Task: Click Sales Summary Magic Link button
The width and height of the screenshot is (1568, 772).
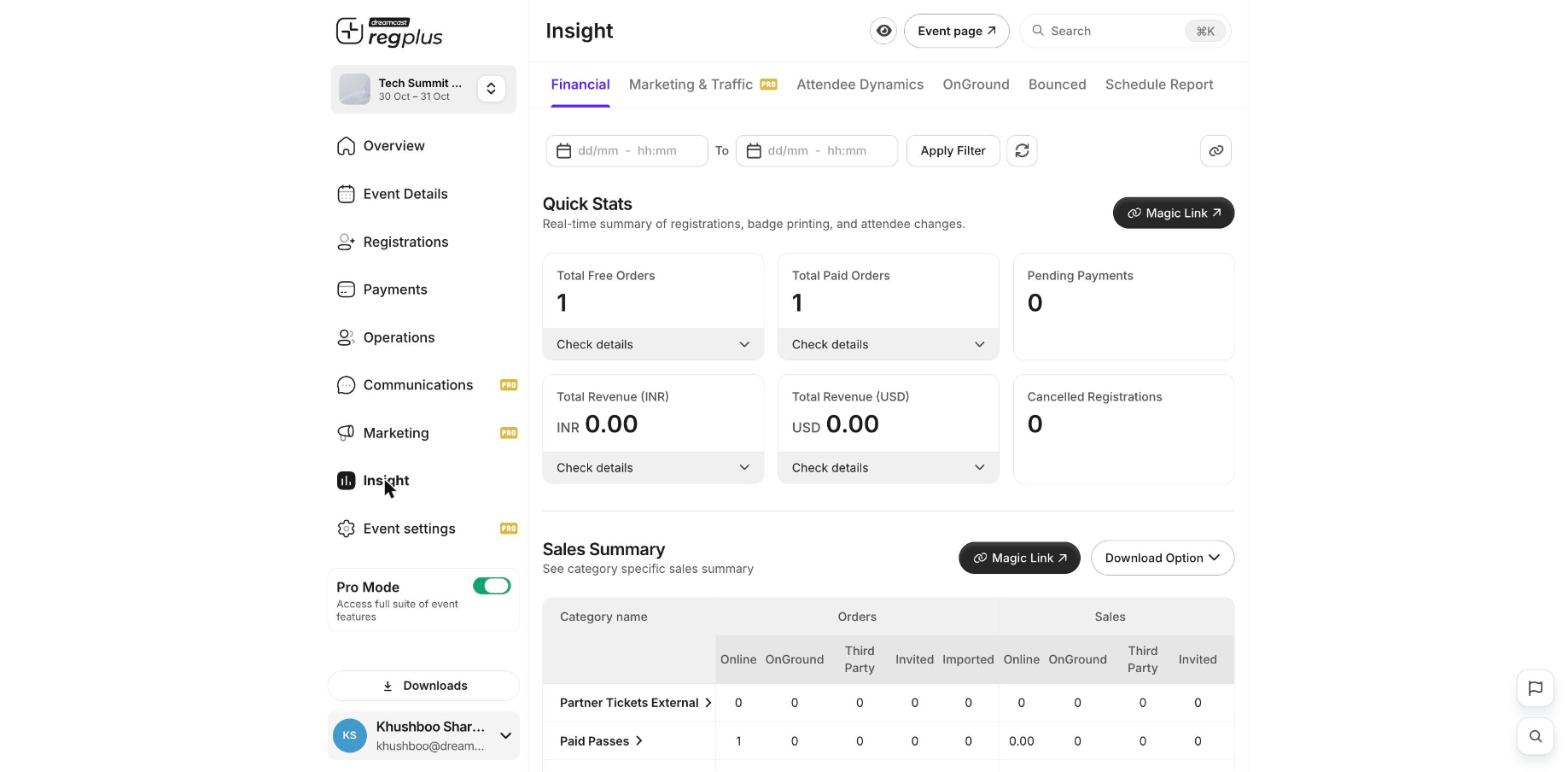Action: point(1020,558)
